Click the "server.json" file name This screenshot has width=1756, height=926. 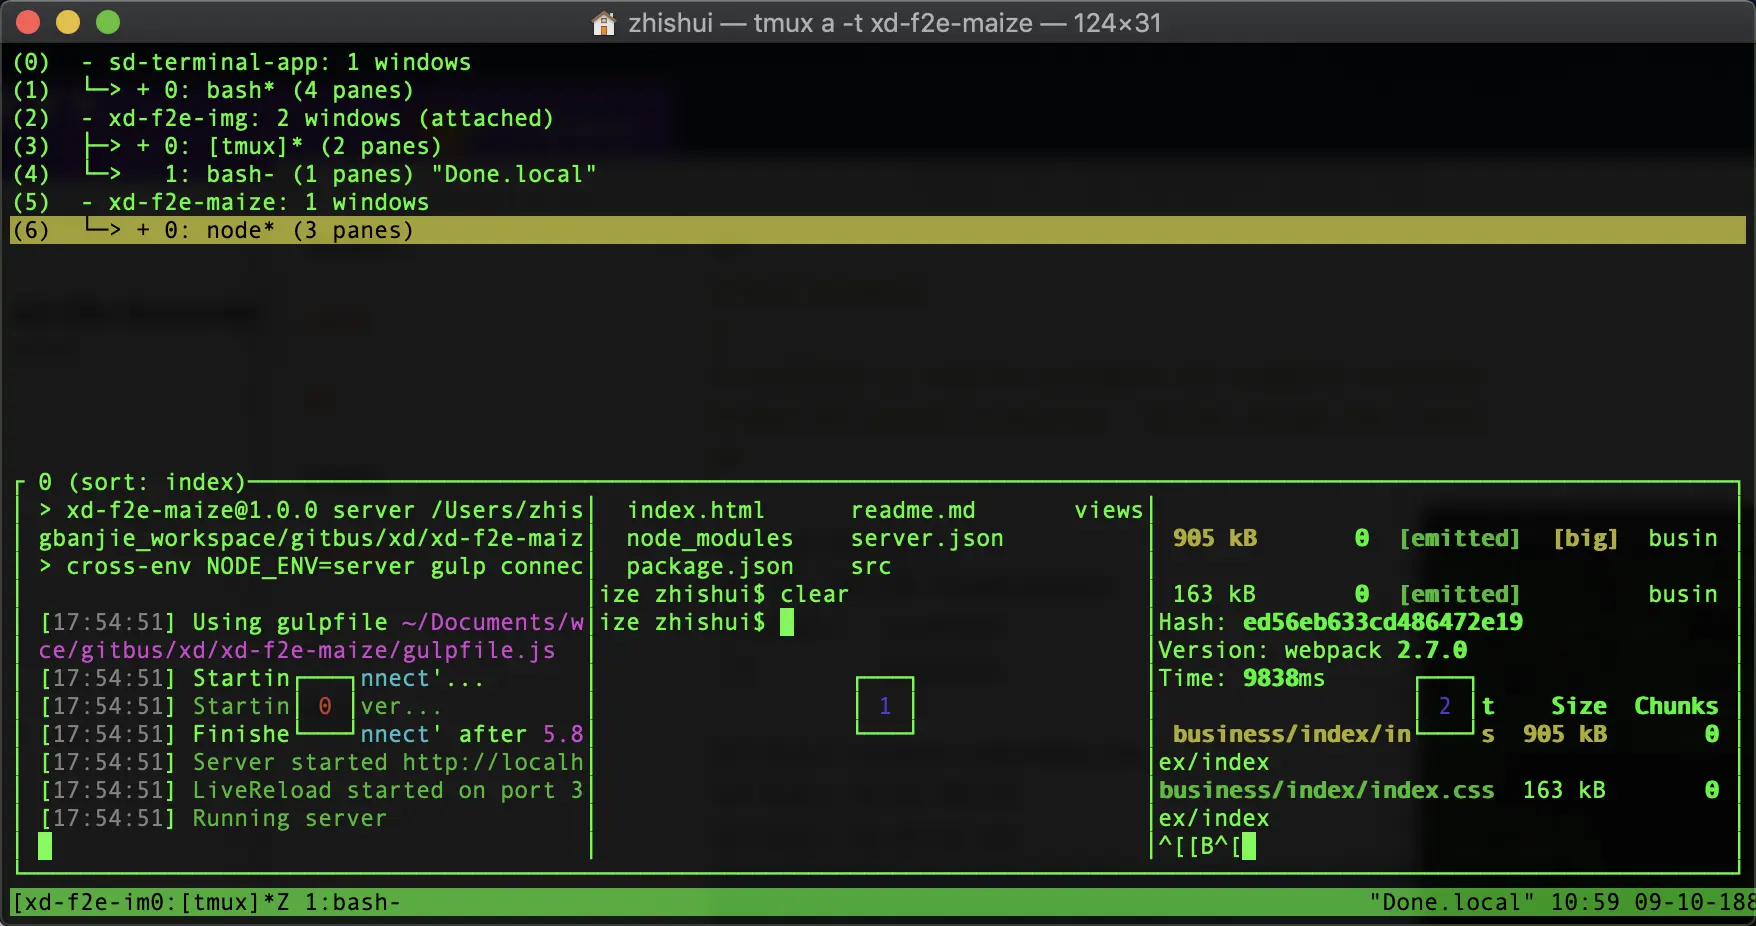(x=927, y=538)
